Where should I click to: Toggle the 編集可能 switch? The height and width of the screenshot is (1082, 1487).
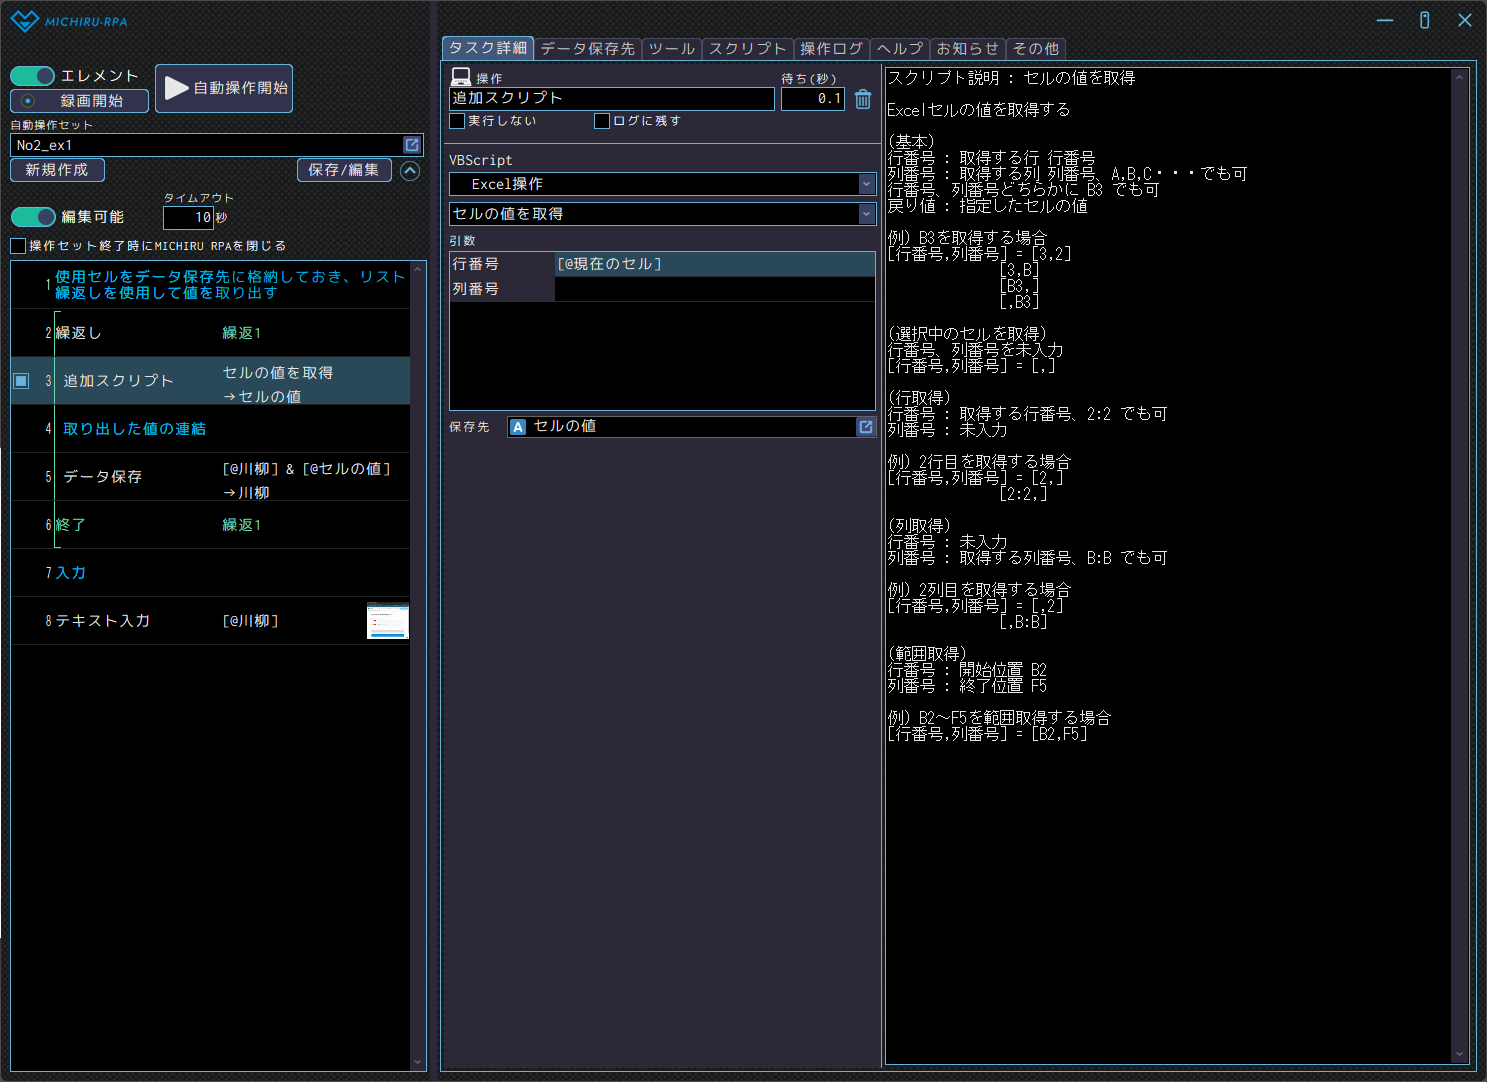coord(33,217)
